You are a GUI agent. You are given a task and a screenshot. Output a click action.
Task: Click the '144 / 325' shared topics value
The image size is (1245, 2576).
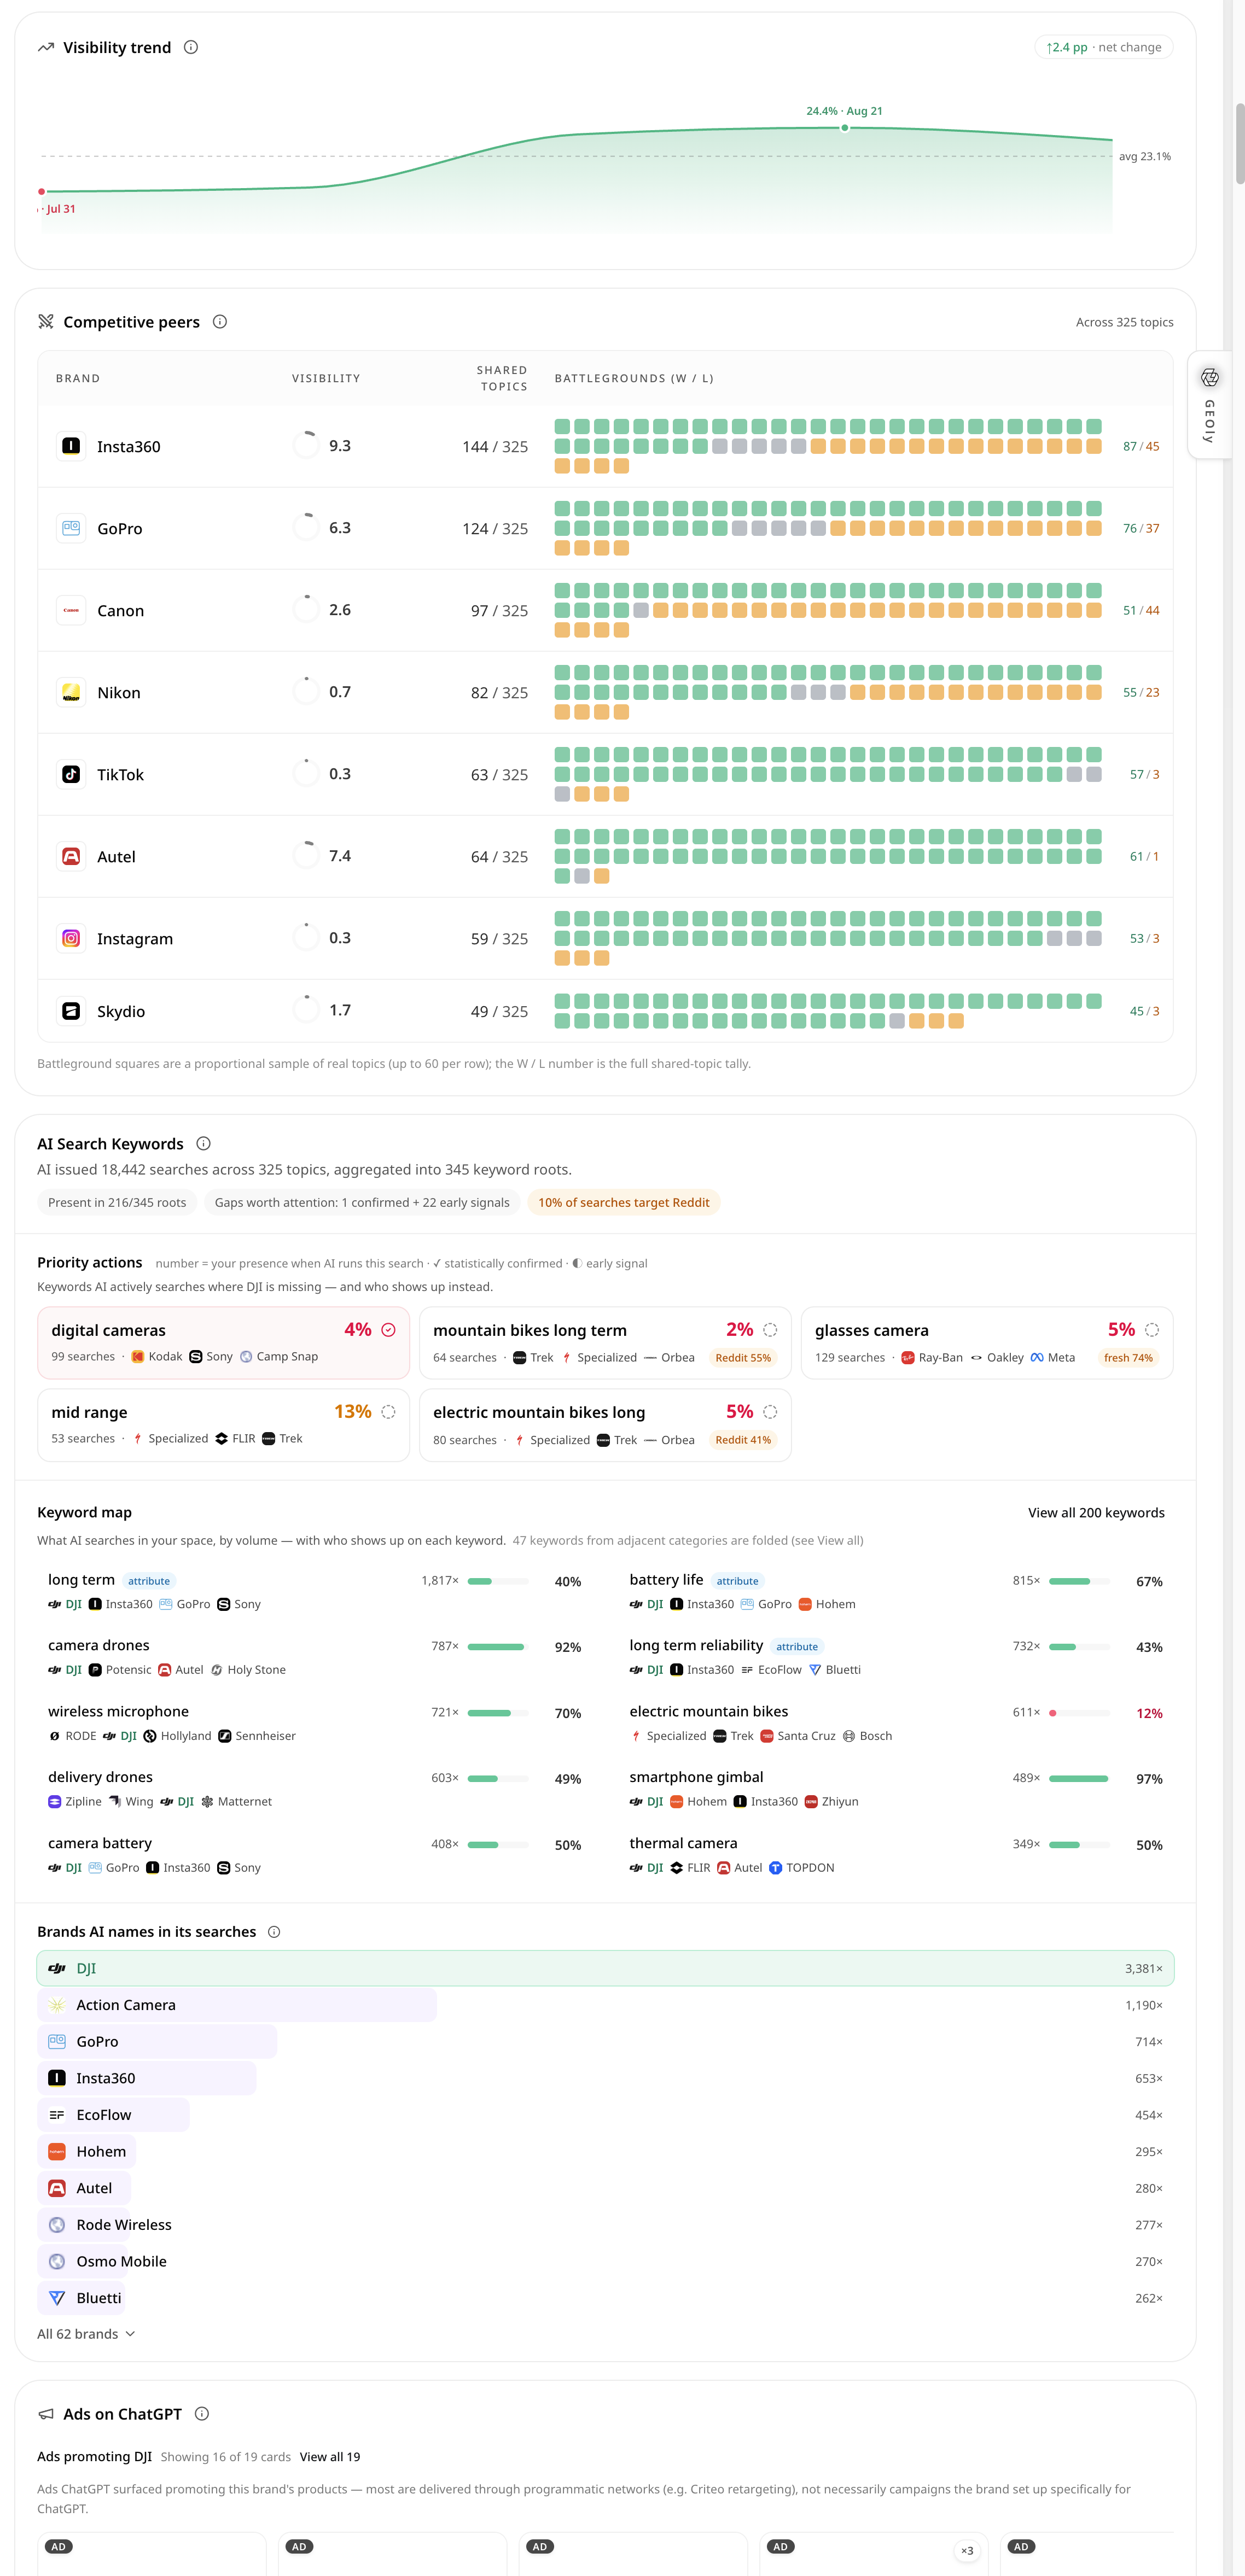[x=495, y=446]
